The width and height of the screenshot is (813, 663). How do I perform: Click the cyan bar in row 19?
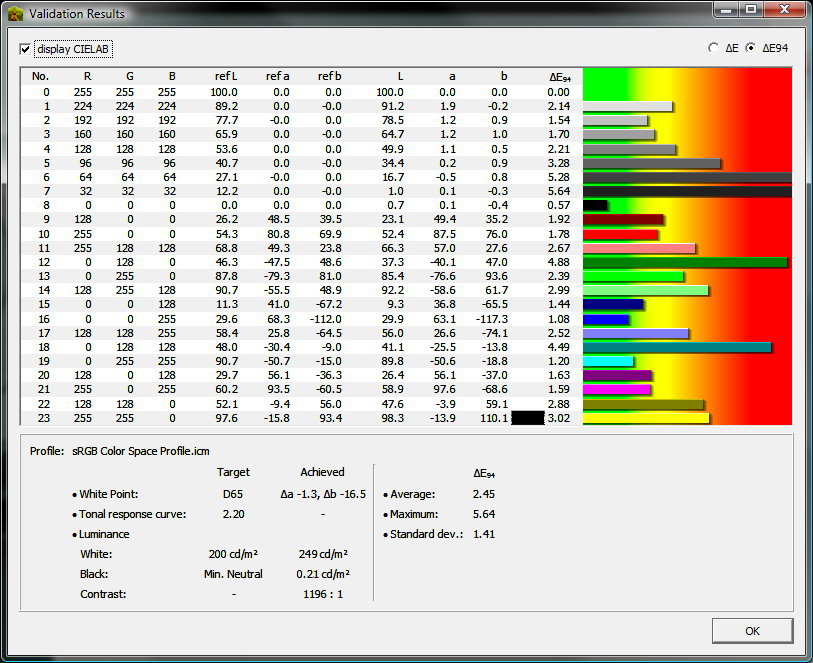point(608,361)
